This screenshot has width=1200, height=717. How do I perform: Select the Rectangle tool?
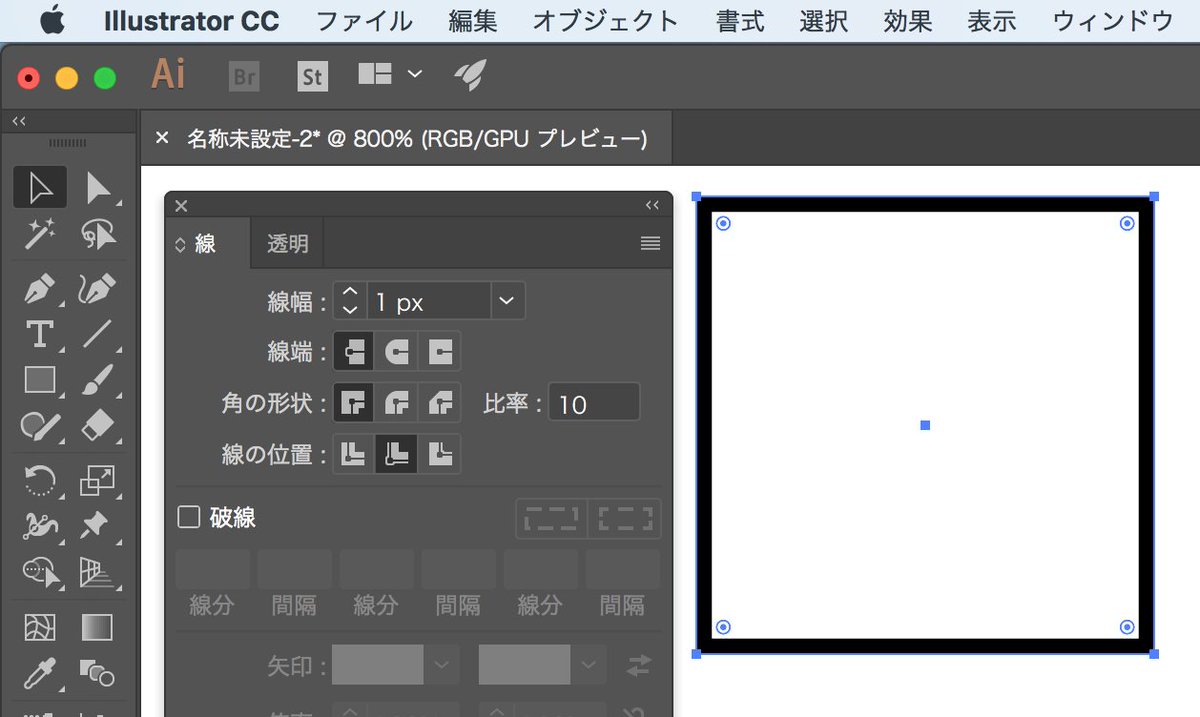(40, 380)
